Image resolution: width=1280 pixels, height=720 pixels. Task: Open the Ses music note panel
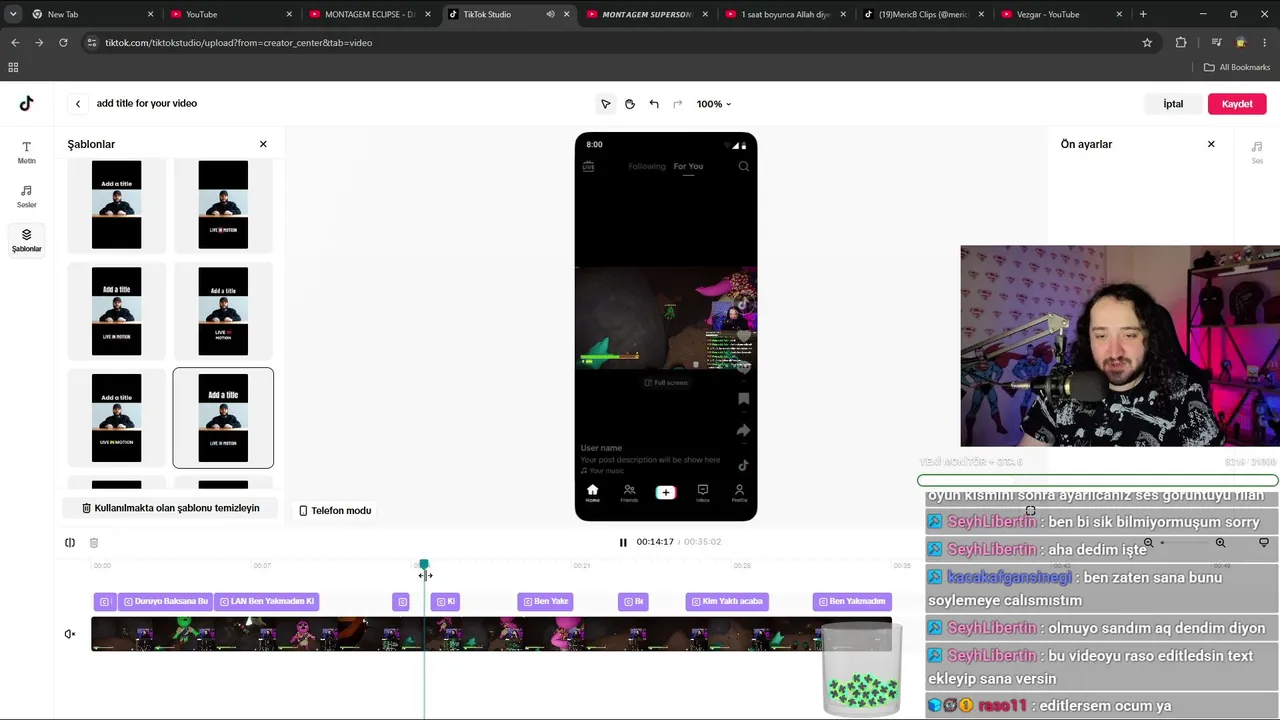pyautogui.click(x=1257, y=152)
